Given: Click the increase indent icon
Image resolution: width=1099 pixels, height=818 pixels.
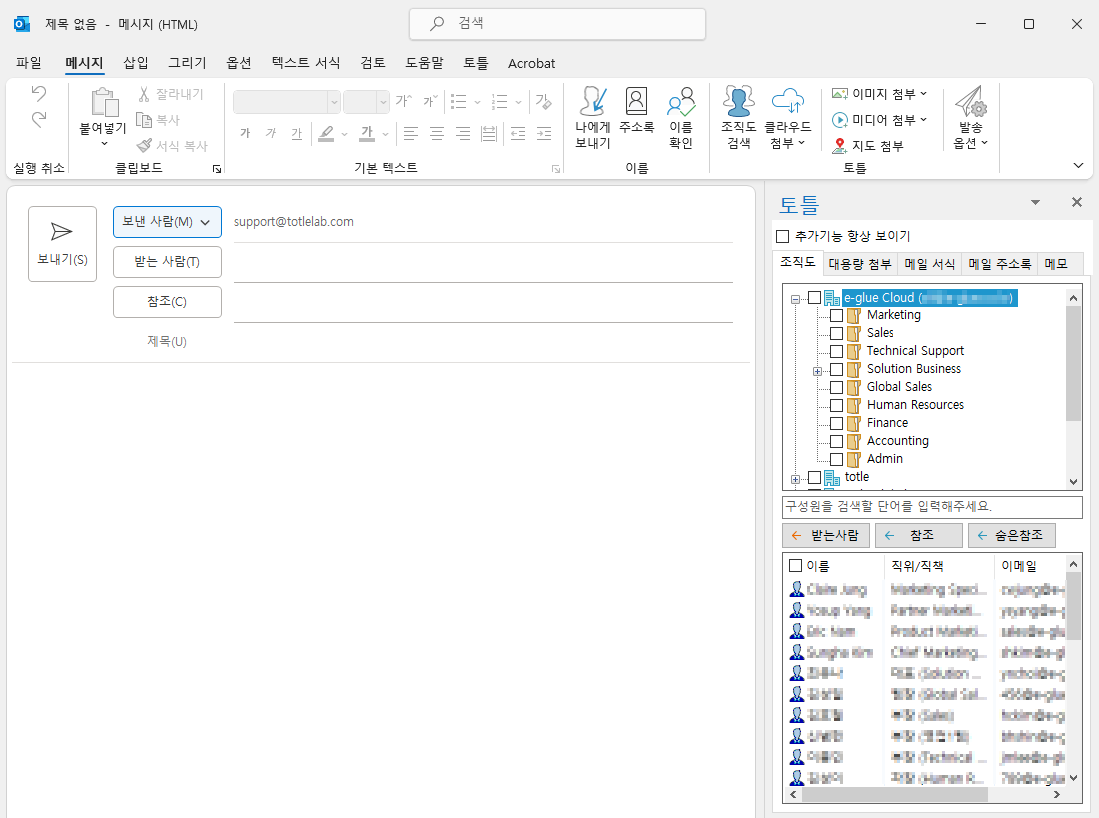Looking at the screenshot, I should (x=544, y=133).
